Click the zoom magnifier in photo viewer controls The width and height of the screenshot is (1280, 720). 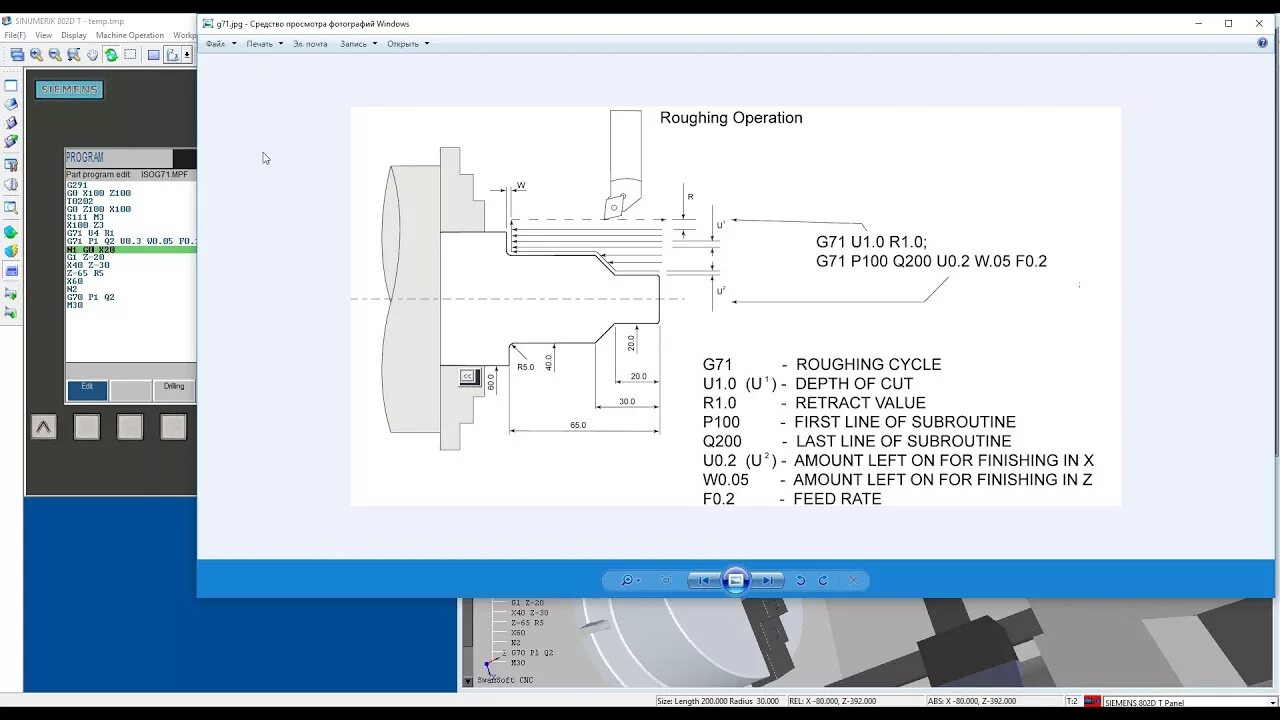coord(626,580)
